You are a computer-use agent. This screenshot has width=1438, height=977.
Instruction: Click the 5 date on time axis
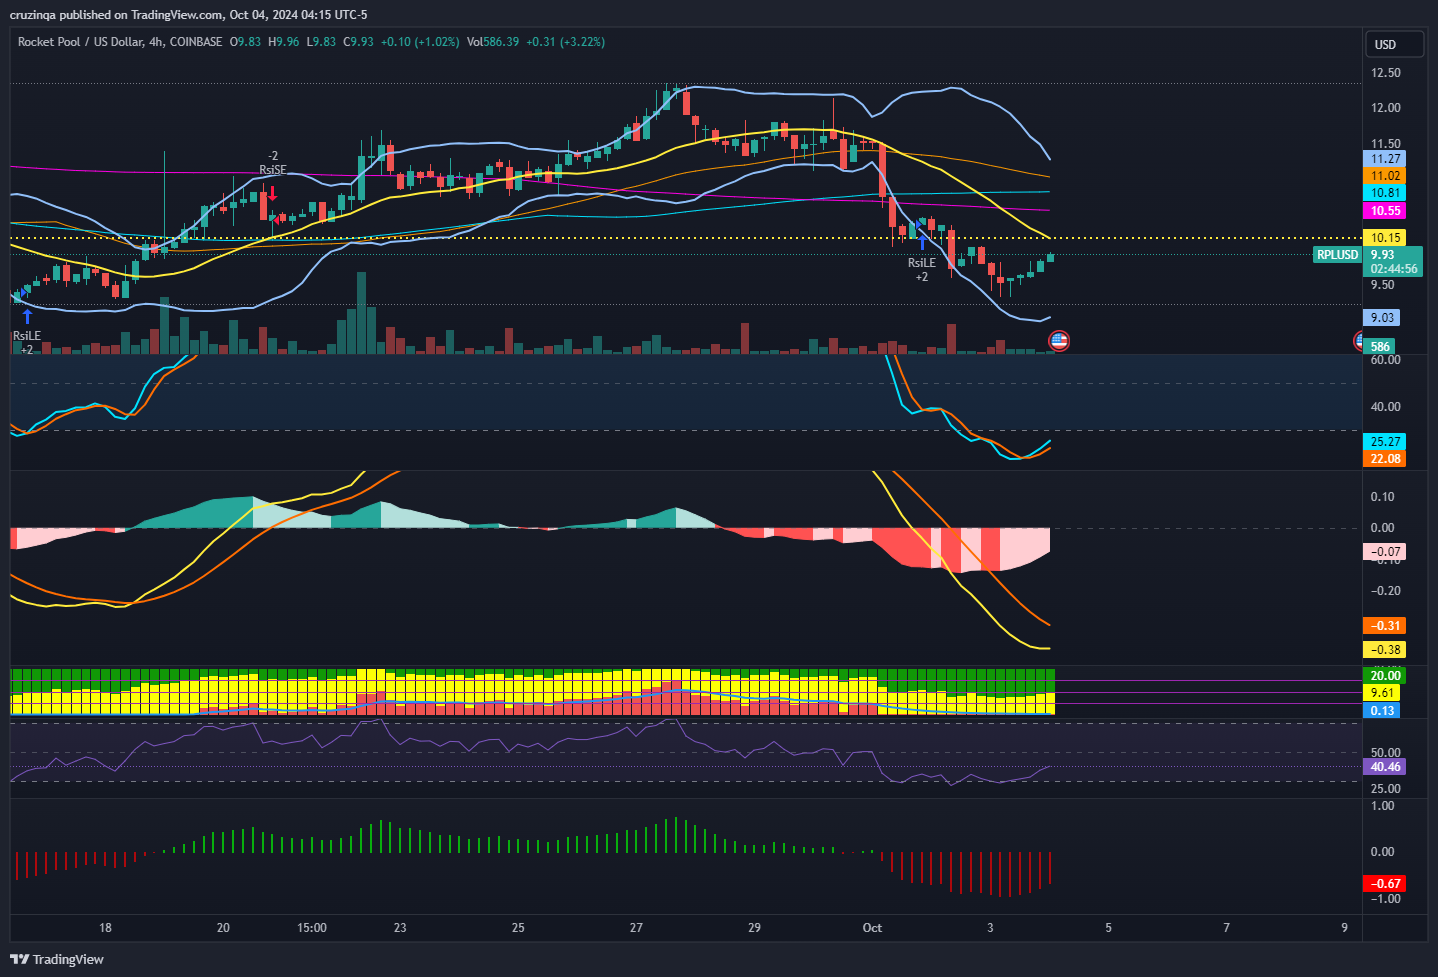(x=1108, y=928)
